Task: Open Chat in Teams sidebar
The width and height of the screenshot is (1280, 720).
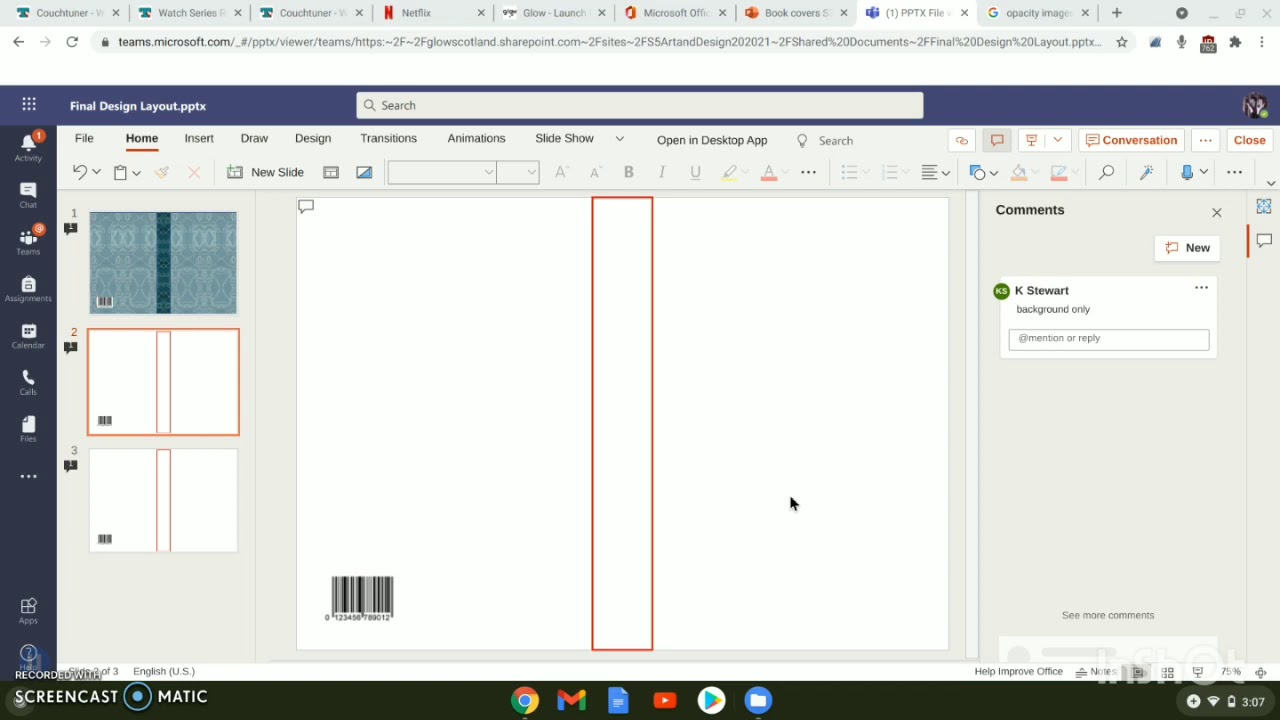Action: [28, 195]
